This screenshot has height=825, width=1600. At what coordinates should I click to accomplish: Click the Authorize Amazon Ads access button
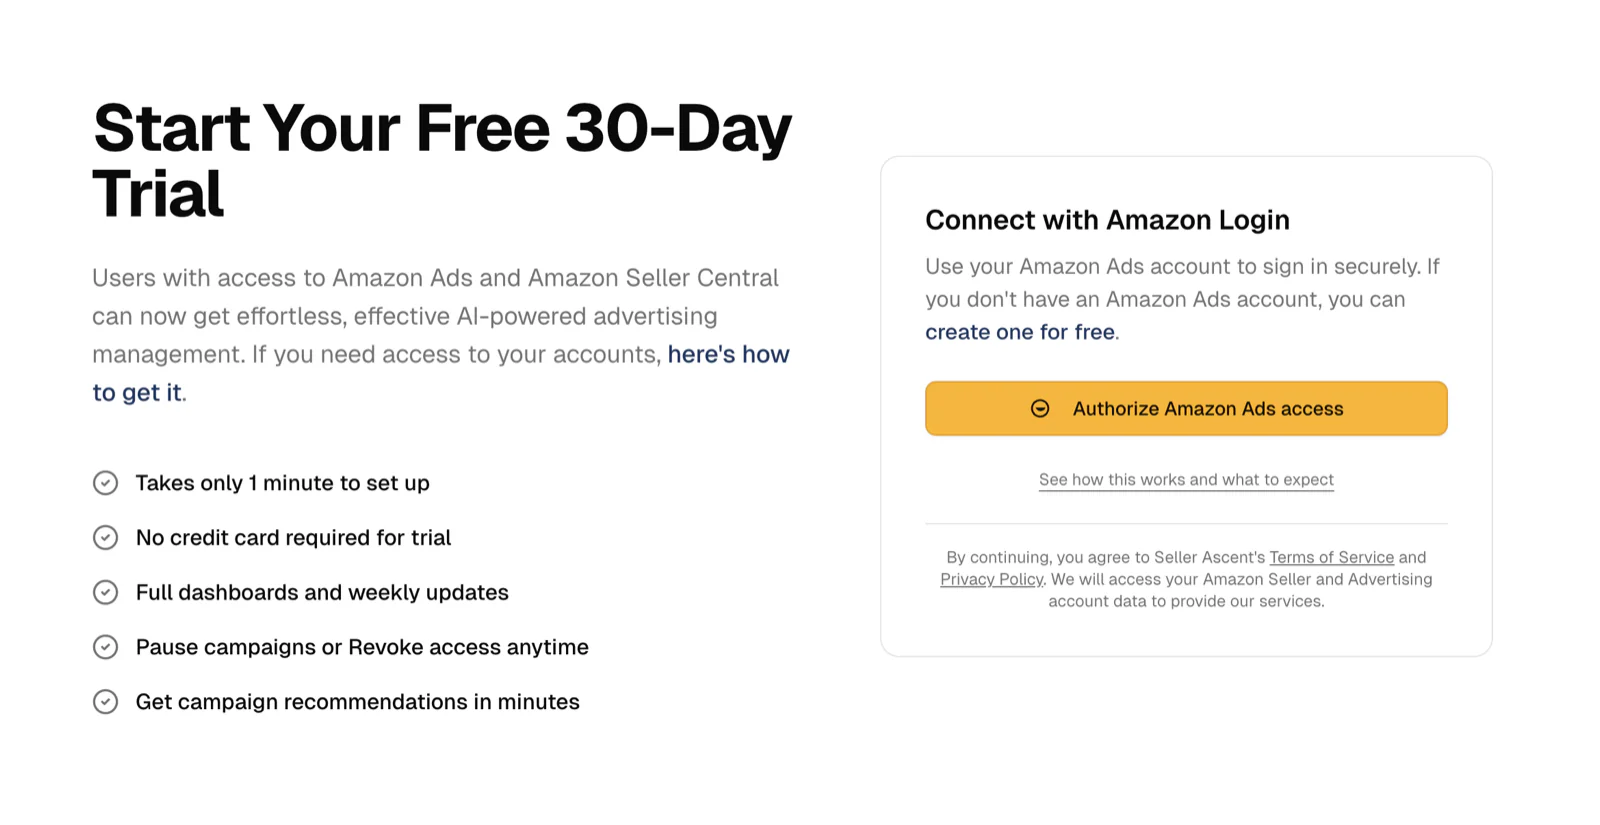(x=1186, y=408)
